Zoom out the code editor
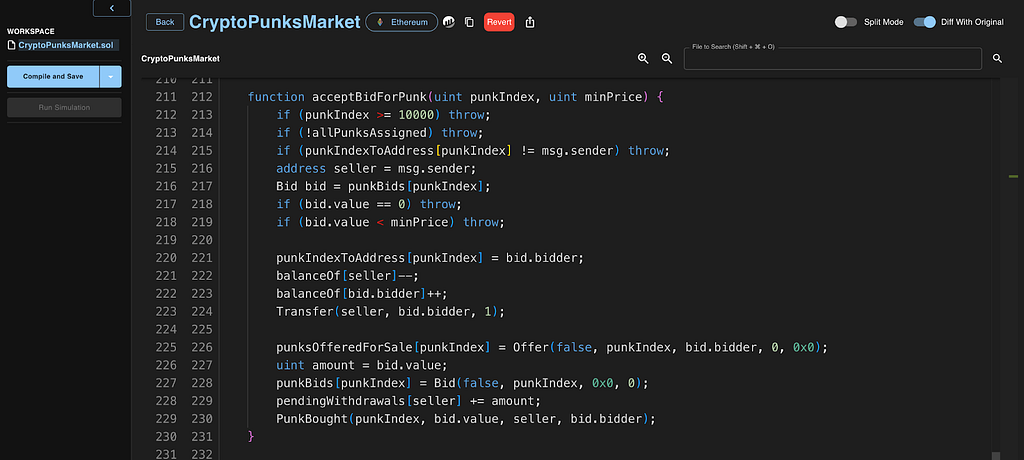Image resolution: width=1024 pixels, height=460 pixels. (667, 58)
